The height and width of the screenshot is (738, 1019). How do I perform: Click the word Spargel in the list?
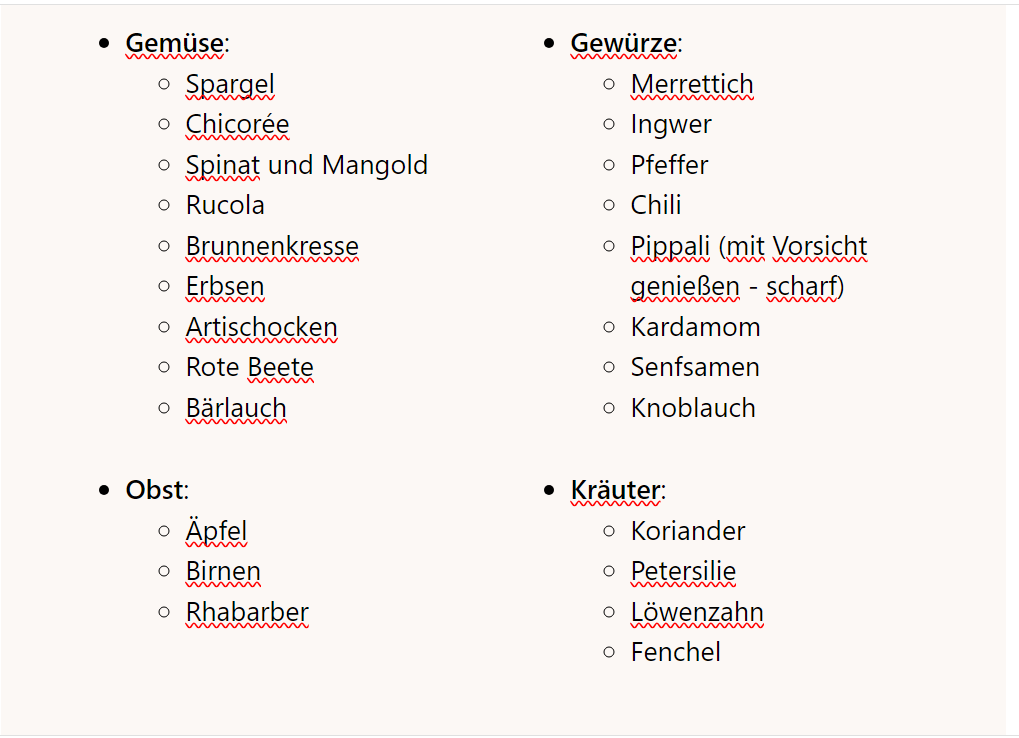(x=230, y=85)
